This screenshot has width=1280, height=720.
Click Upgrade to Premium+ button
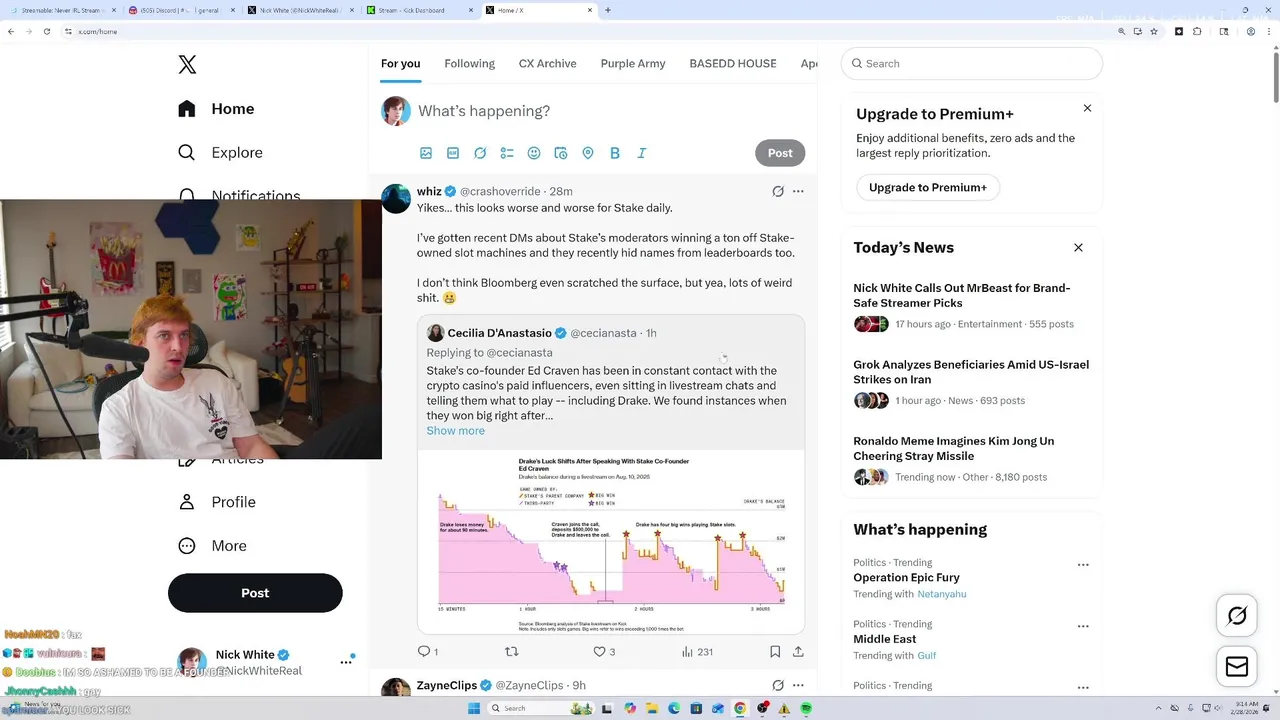(x=928, y=187)
